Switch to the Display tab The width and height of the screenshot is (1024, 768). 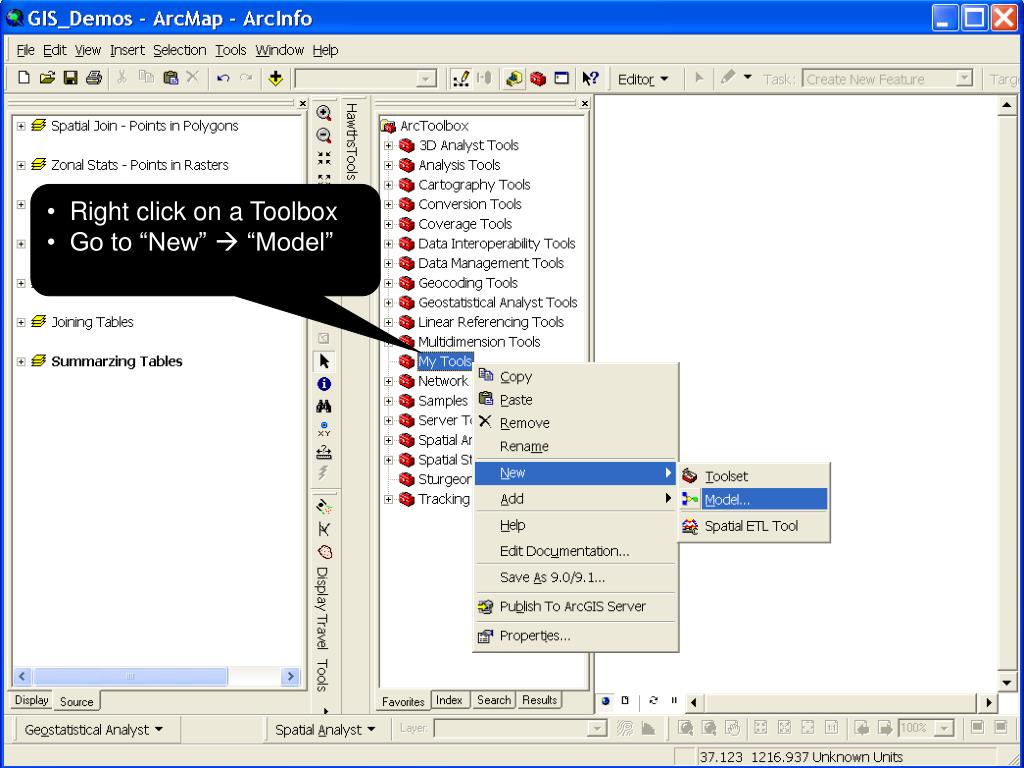click(31, 700)
